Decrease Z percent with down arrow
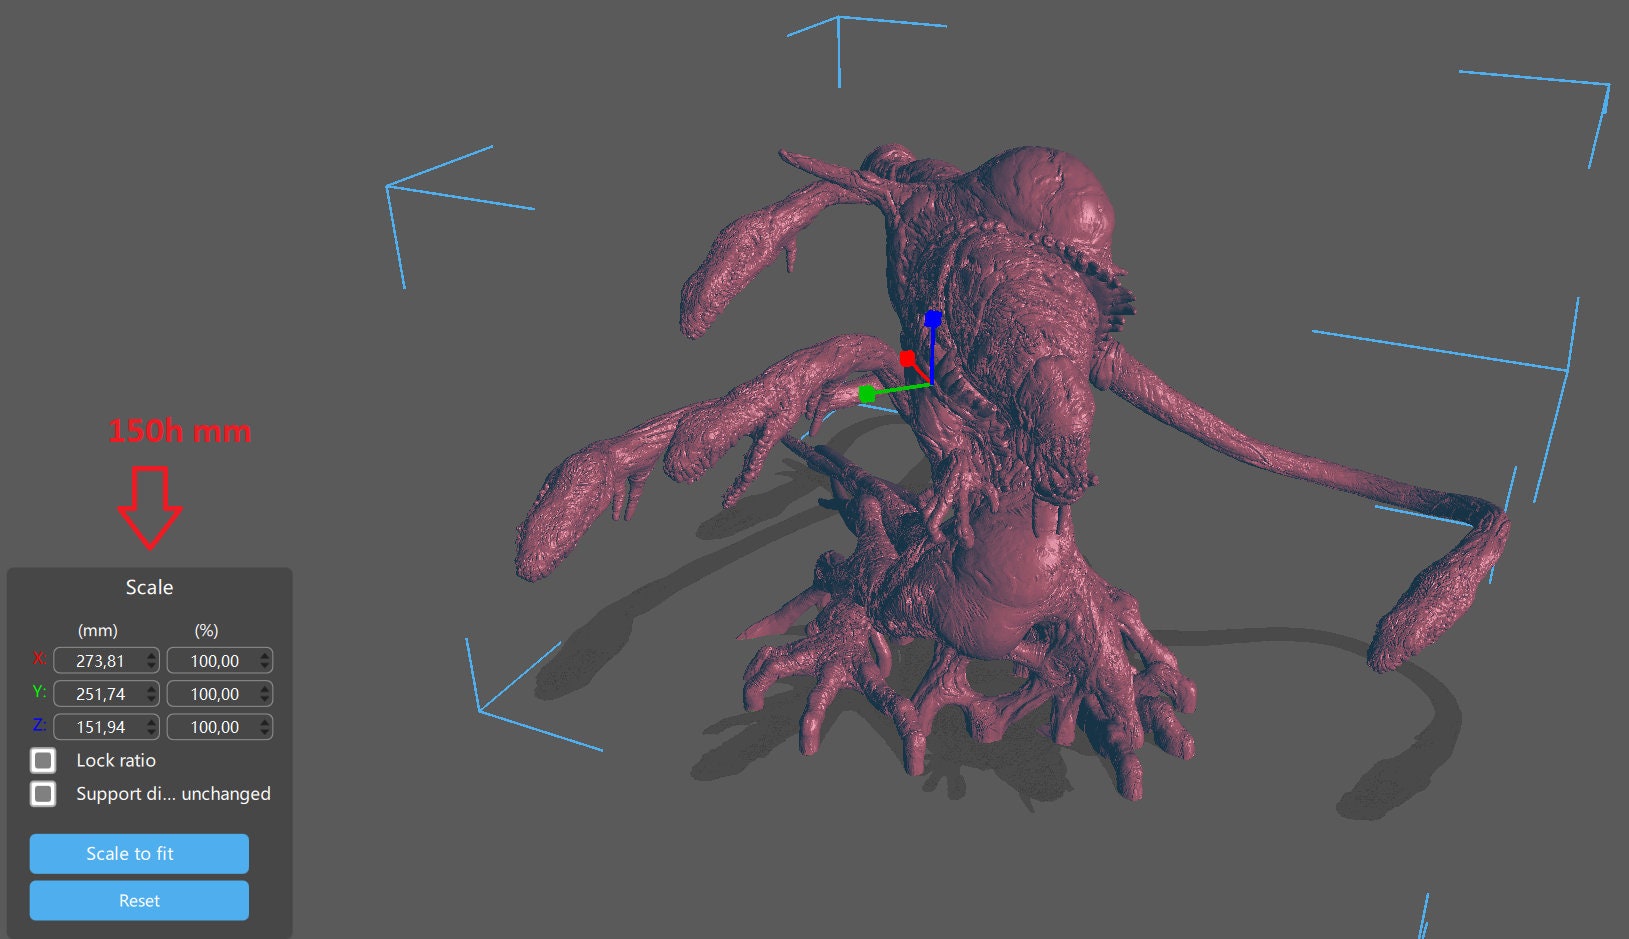The image size is (1629, 939). (x=265, y=732)
